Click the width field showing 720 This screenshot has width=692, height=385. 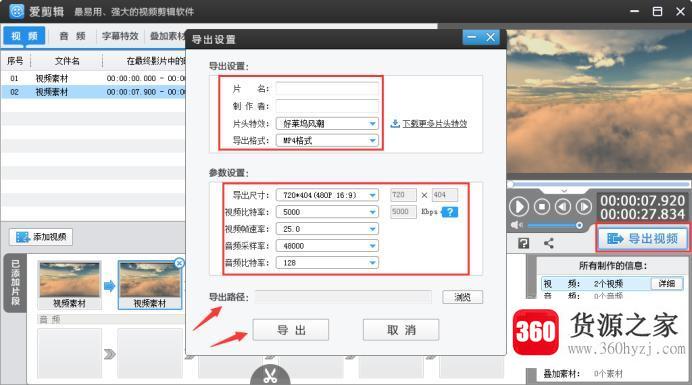pos(403,195)
